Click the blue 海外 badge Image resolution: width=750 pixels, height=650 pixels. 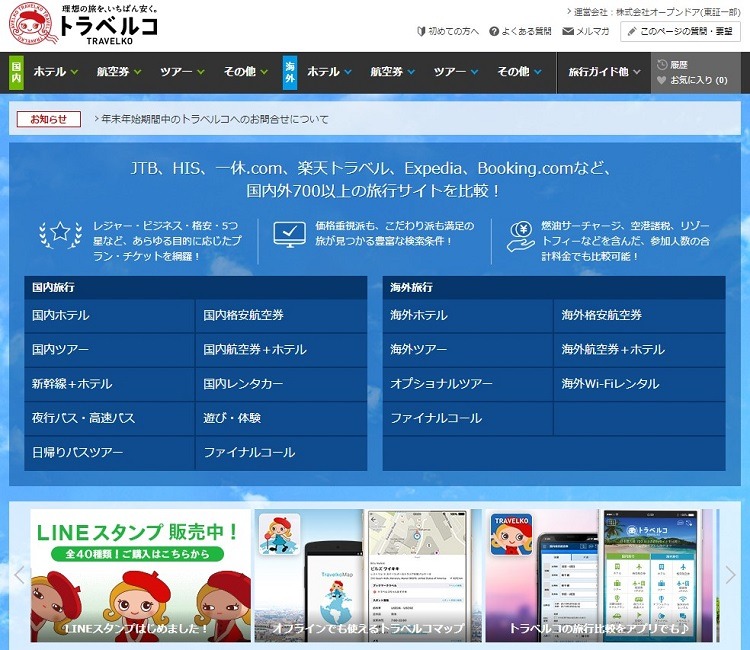[x=290, y=73]
